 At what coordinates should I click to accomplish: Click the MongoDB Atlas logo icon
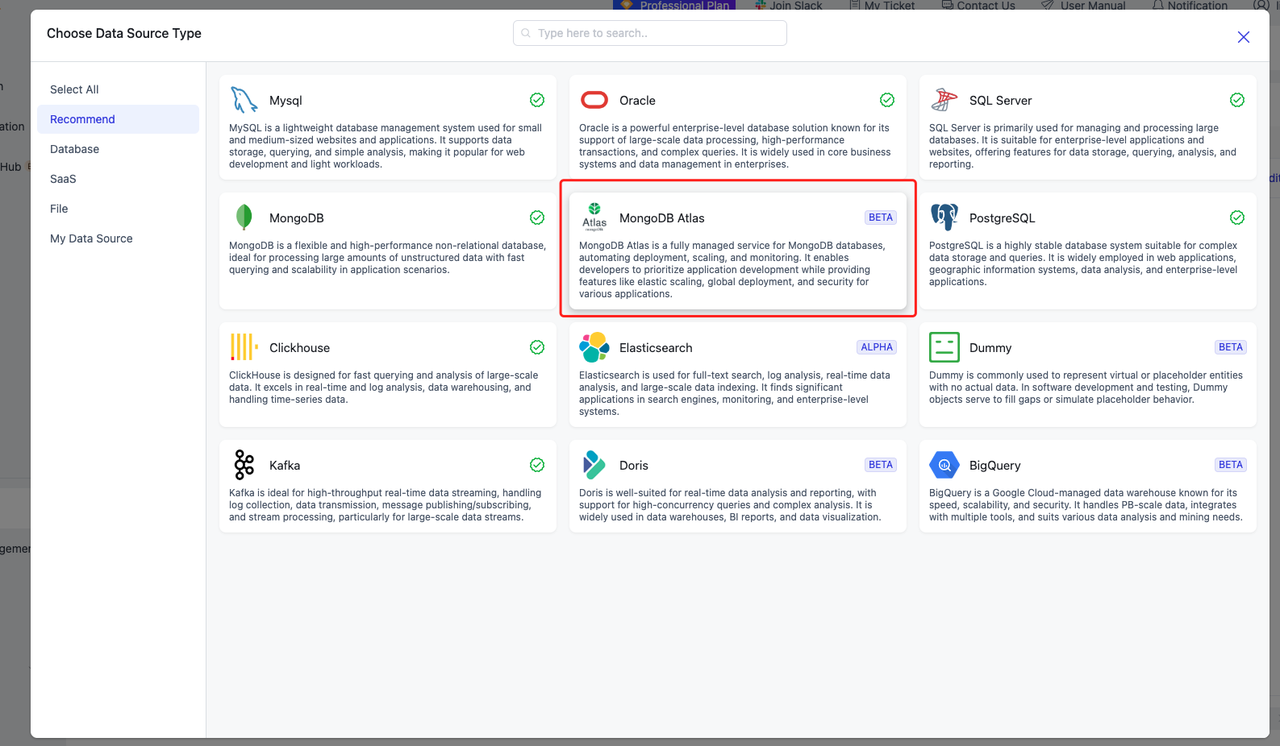[x=594, y=217]
